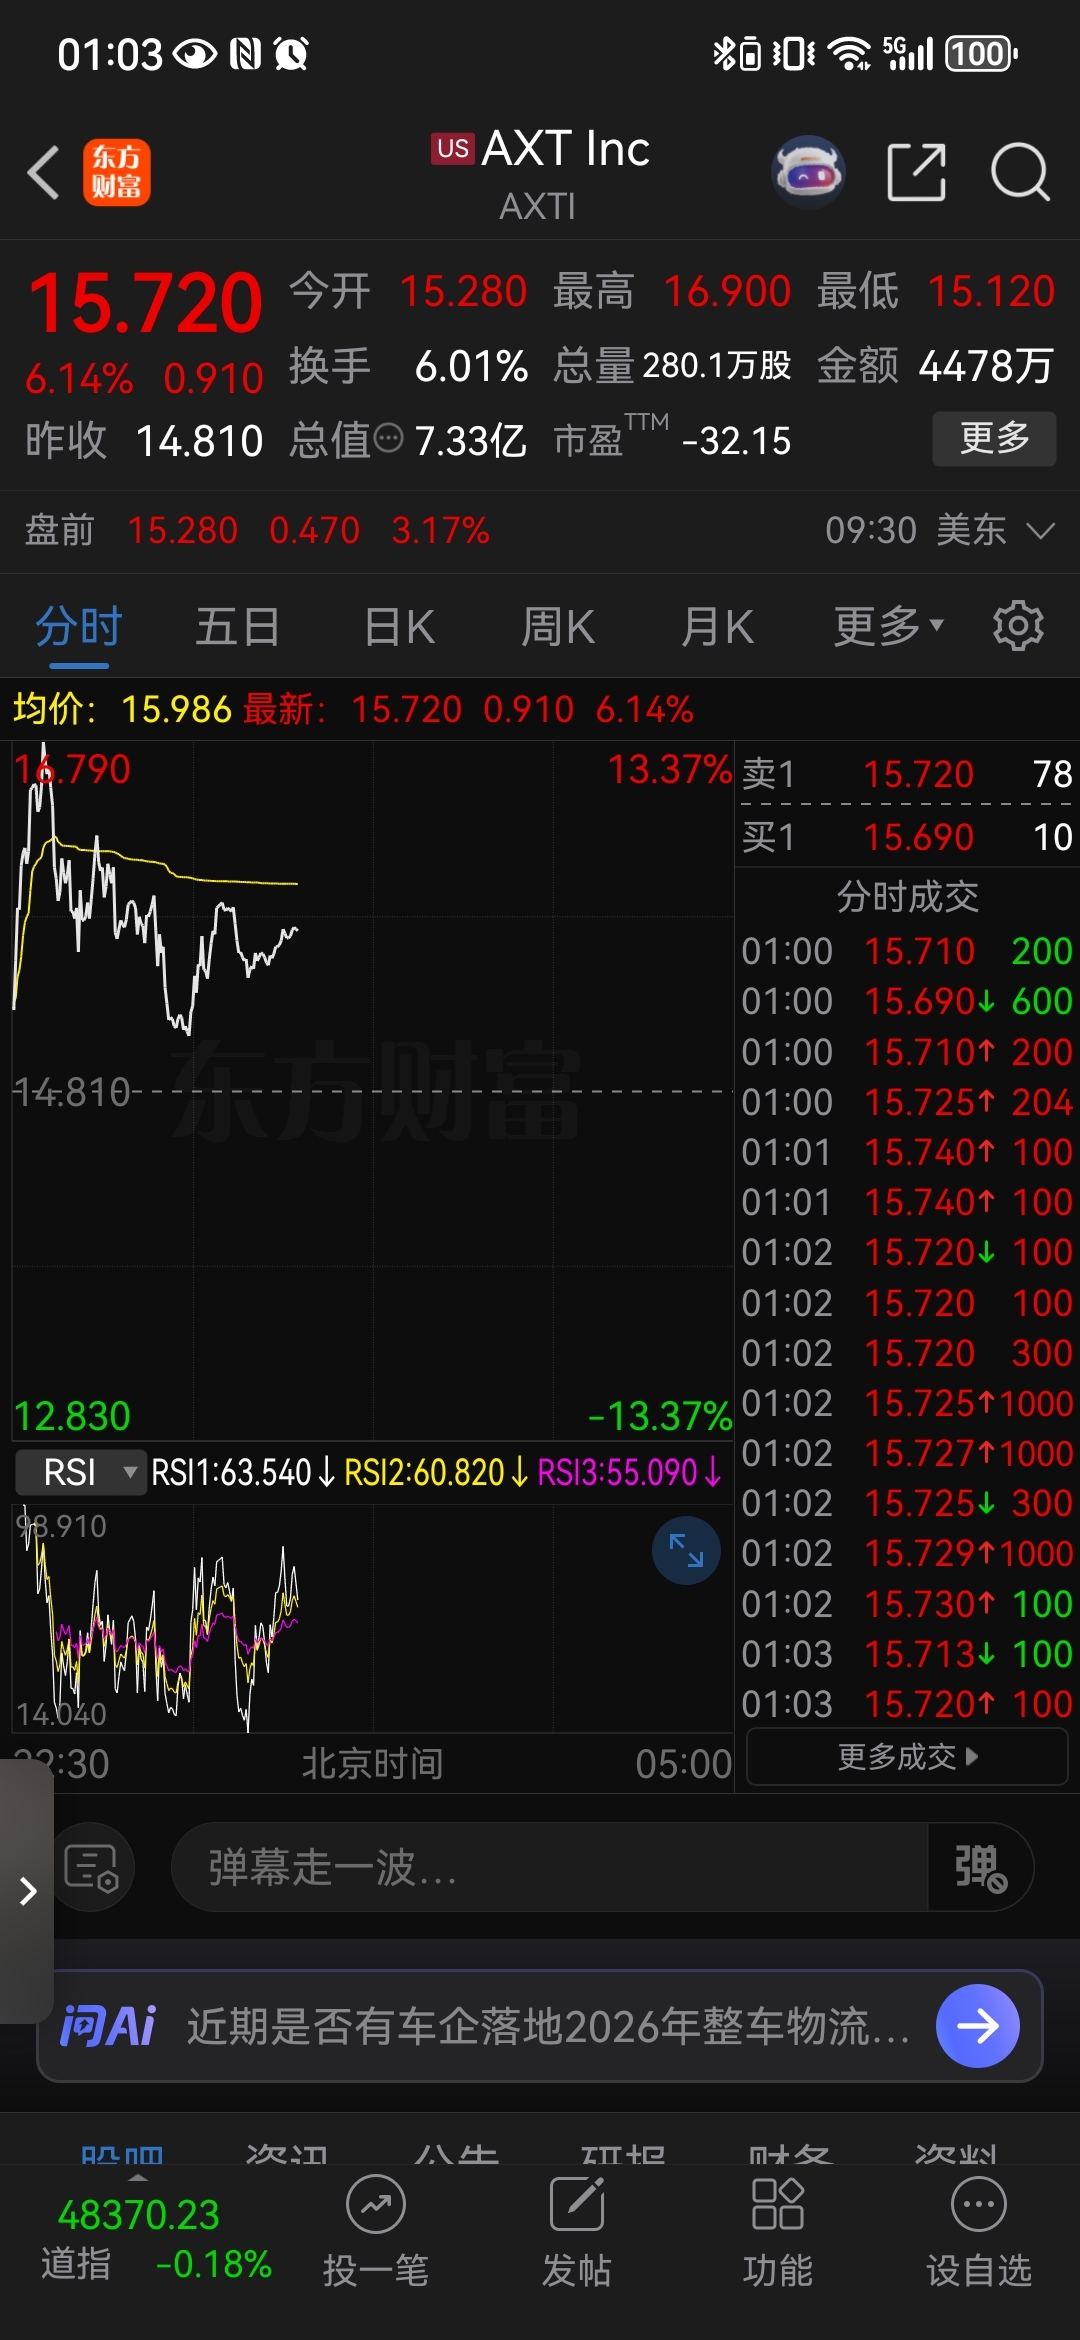Tap the alarm status icon
The image size is (1080, 2340).
pyautogui.click(x=291, y=53)
